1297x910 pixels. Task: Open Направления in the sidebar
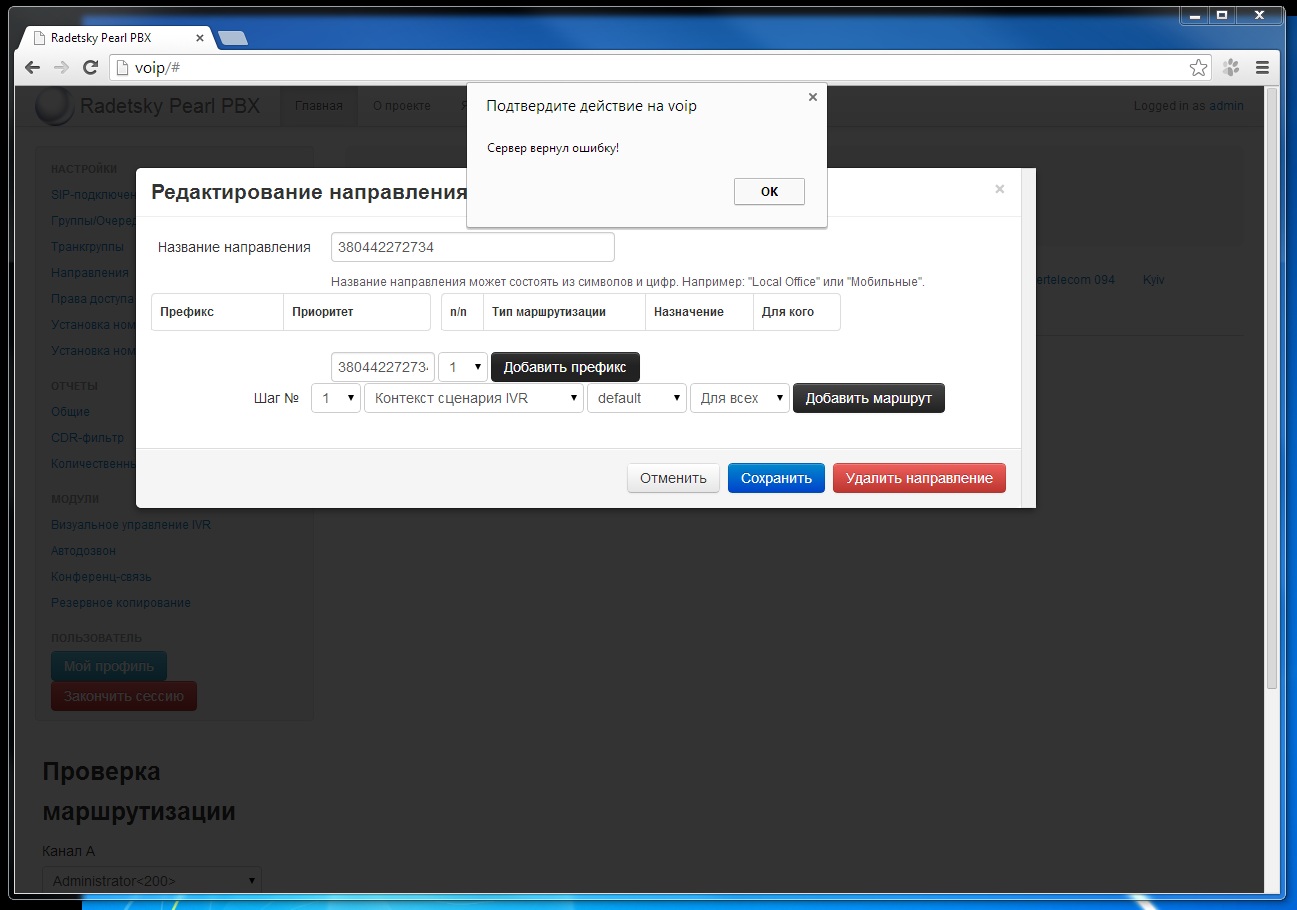[90, 272]
